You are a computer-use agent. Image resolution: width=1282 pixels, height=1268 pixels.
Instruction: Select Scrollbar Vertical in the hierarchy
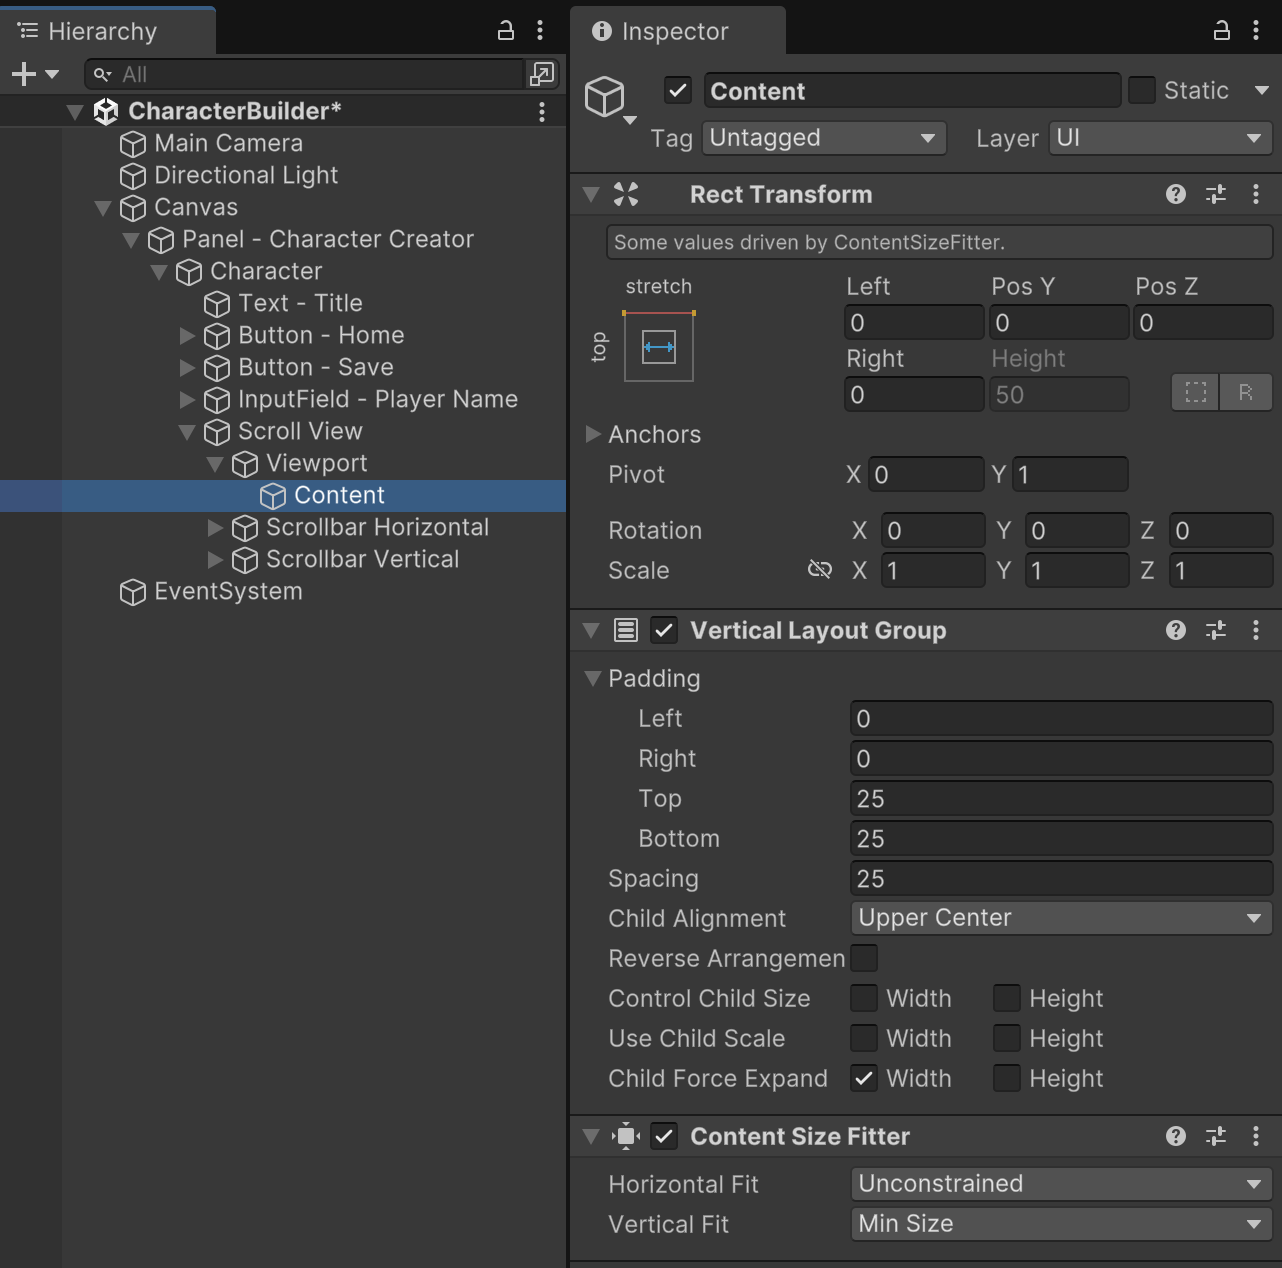[362, 559]
